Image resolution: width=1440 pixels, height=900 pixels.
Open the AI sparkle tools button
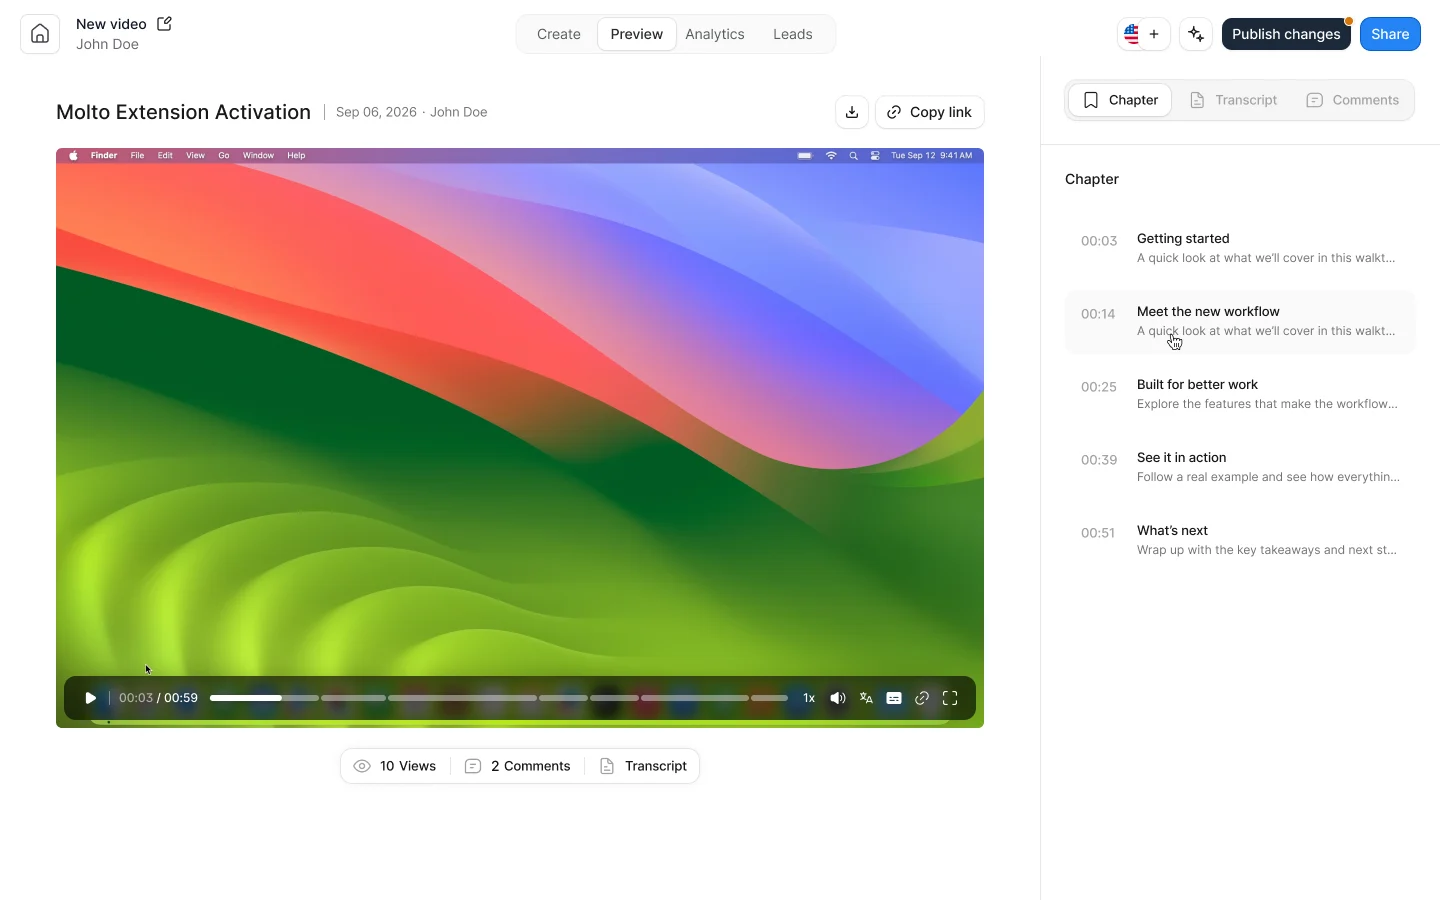(1196, 34)
